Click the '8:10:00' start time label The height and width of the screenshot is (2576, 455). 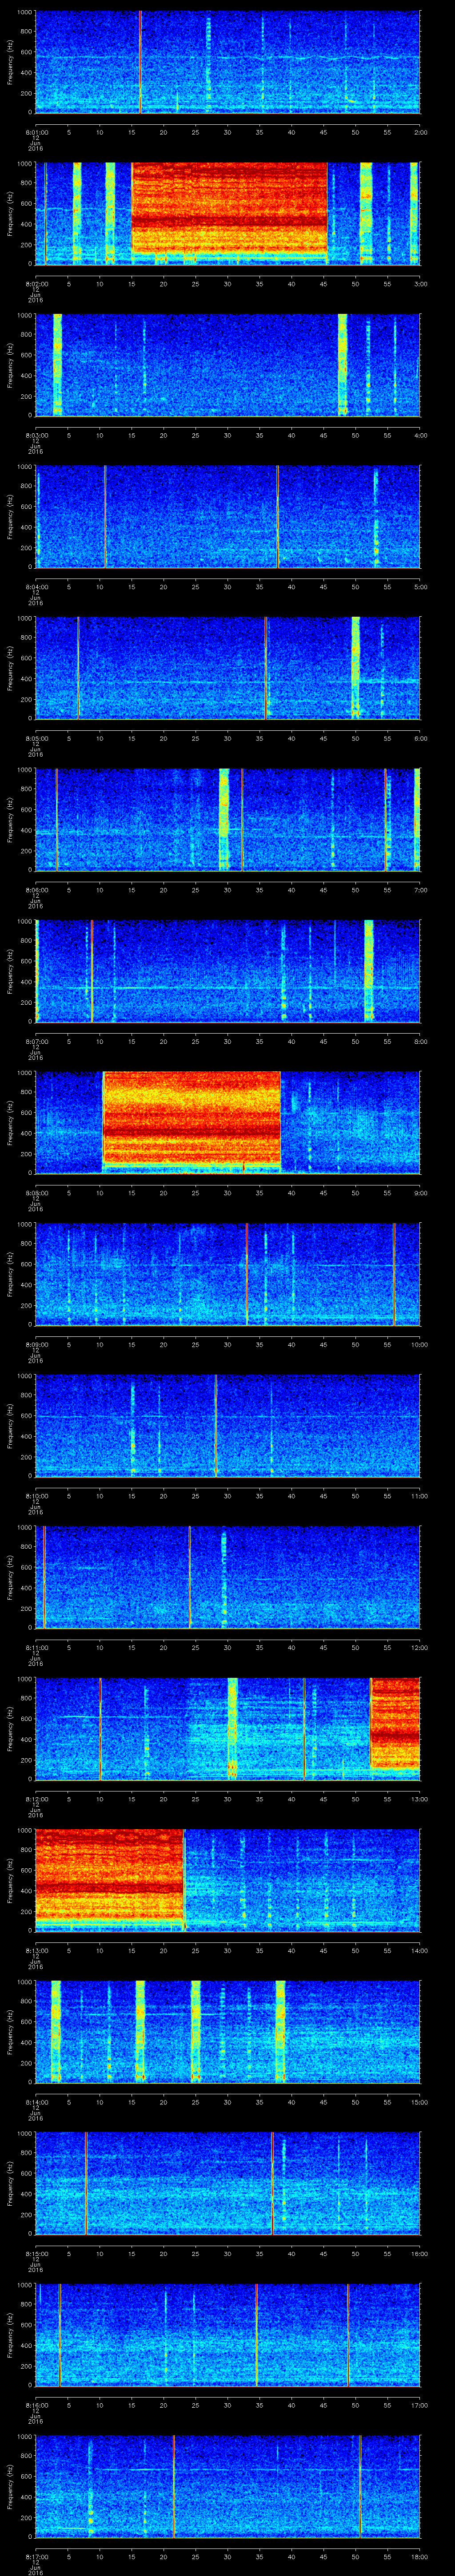coord(36,1496)
